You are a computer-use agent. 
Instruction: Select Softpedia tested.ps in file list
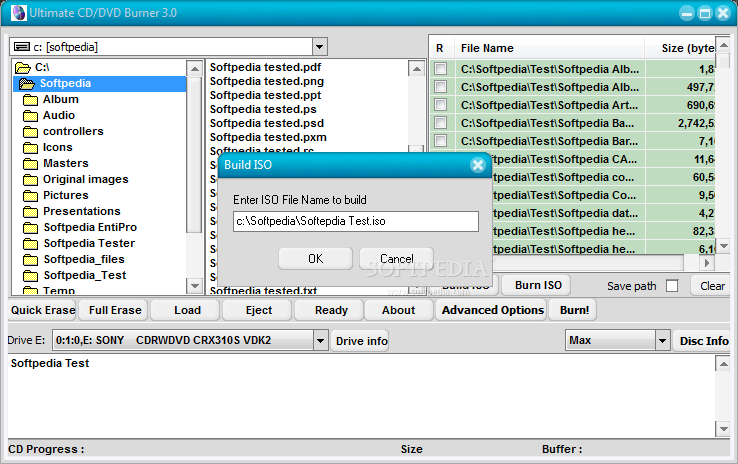[263, 109]
